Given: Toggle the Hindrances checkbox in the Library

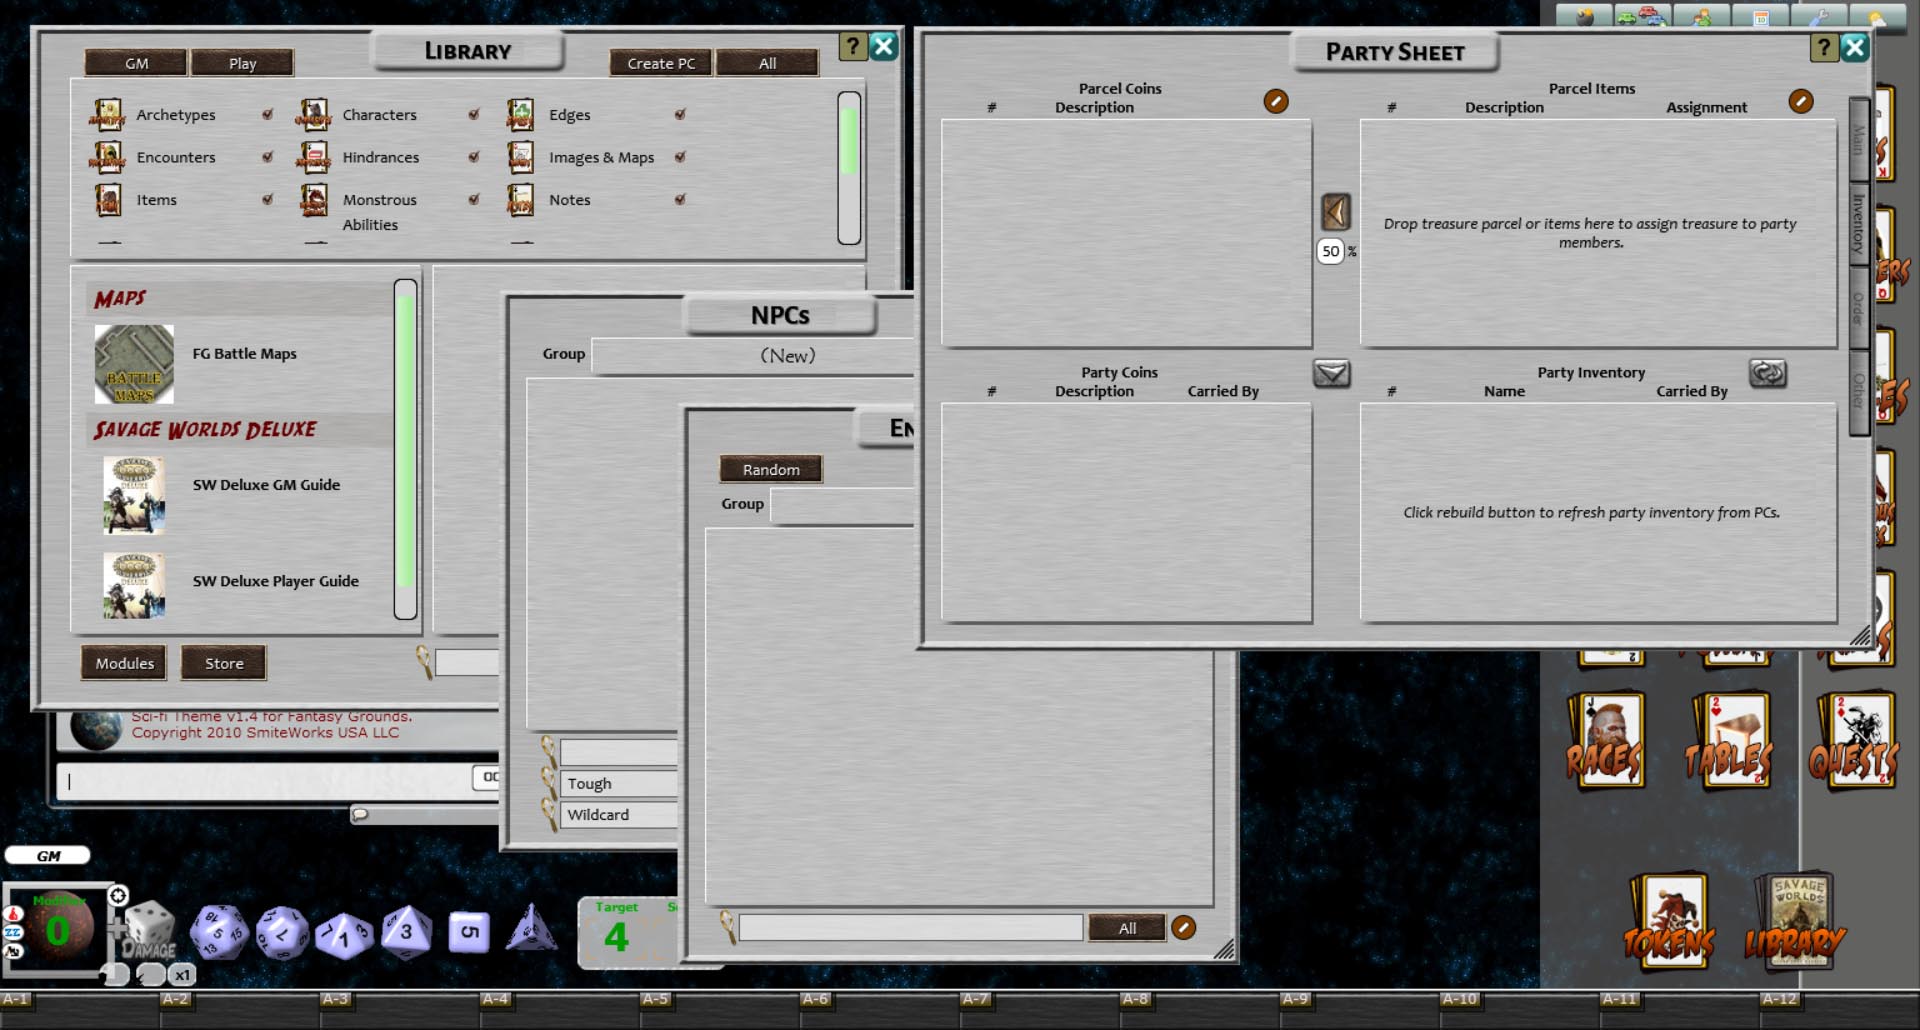Looking at the screenshot, I should click(x=473, y=157).
